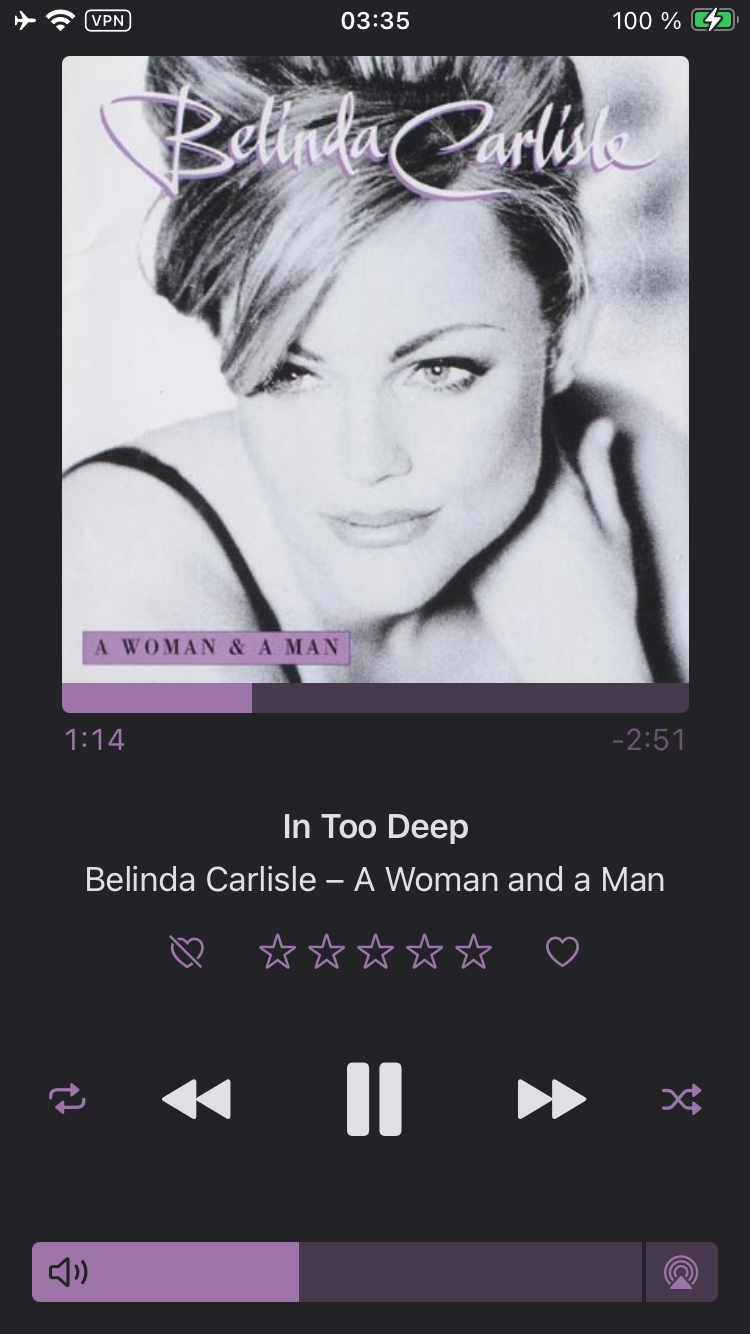This screenshot has width=750, height=1334.
Task: Pause the current song
Action: coord(374,1099)
